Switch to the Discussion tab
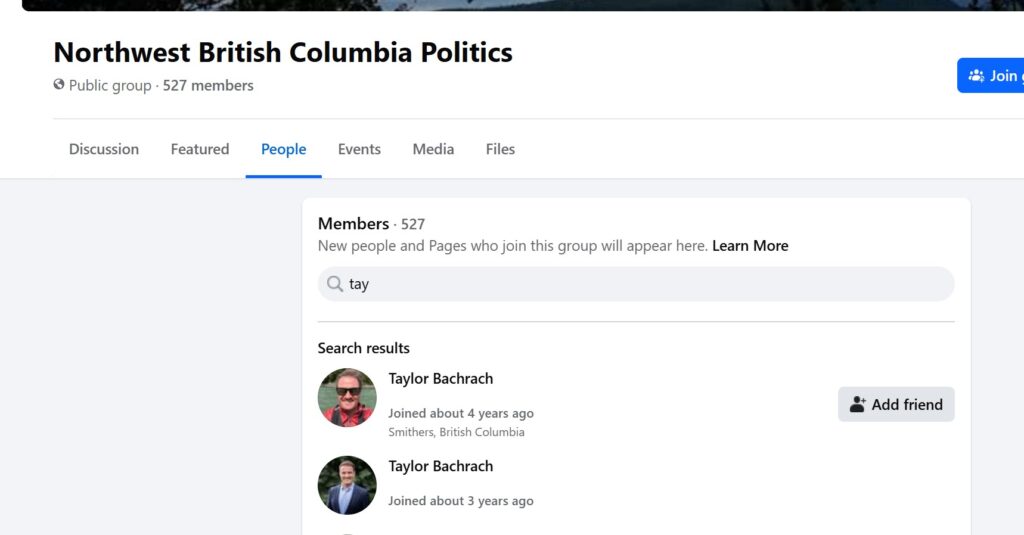This screenshot has width=1024, height=535. (104, 149)
